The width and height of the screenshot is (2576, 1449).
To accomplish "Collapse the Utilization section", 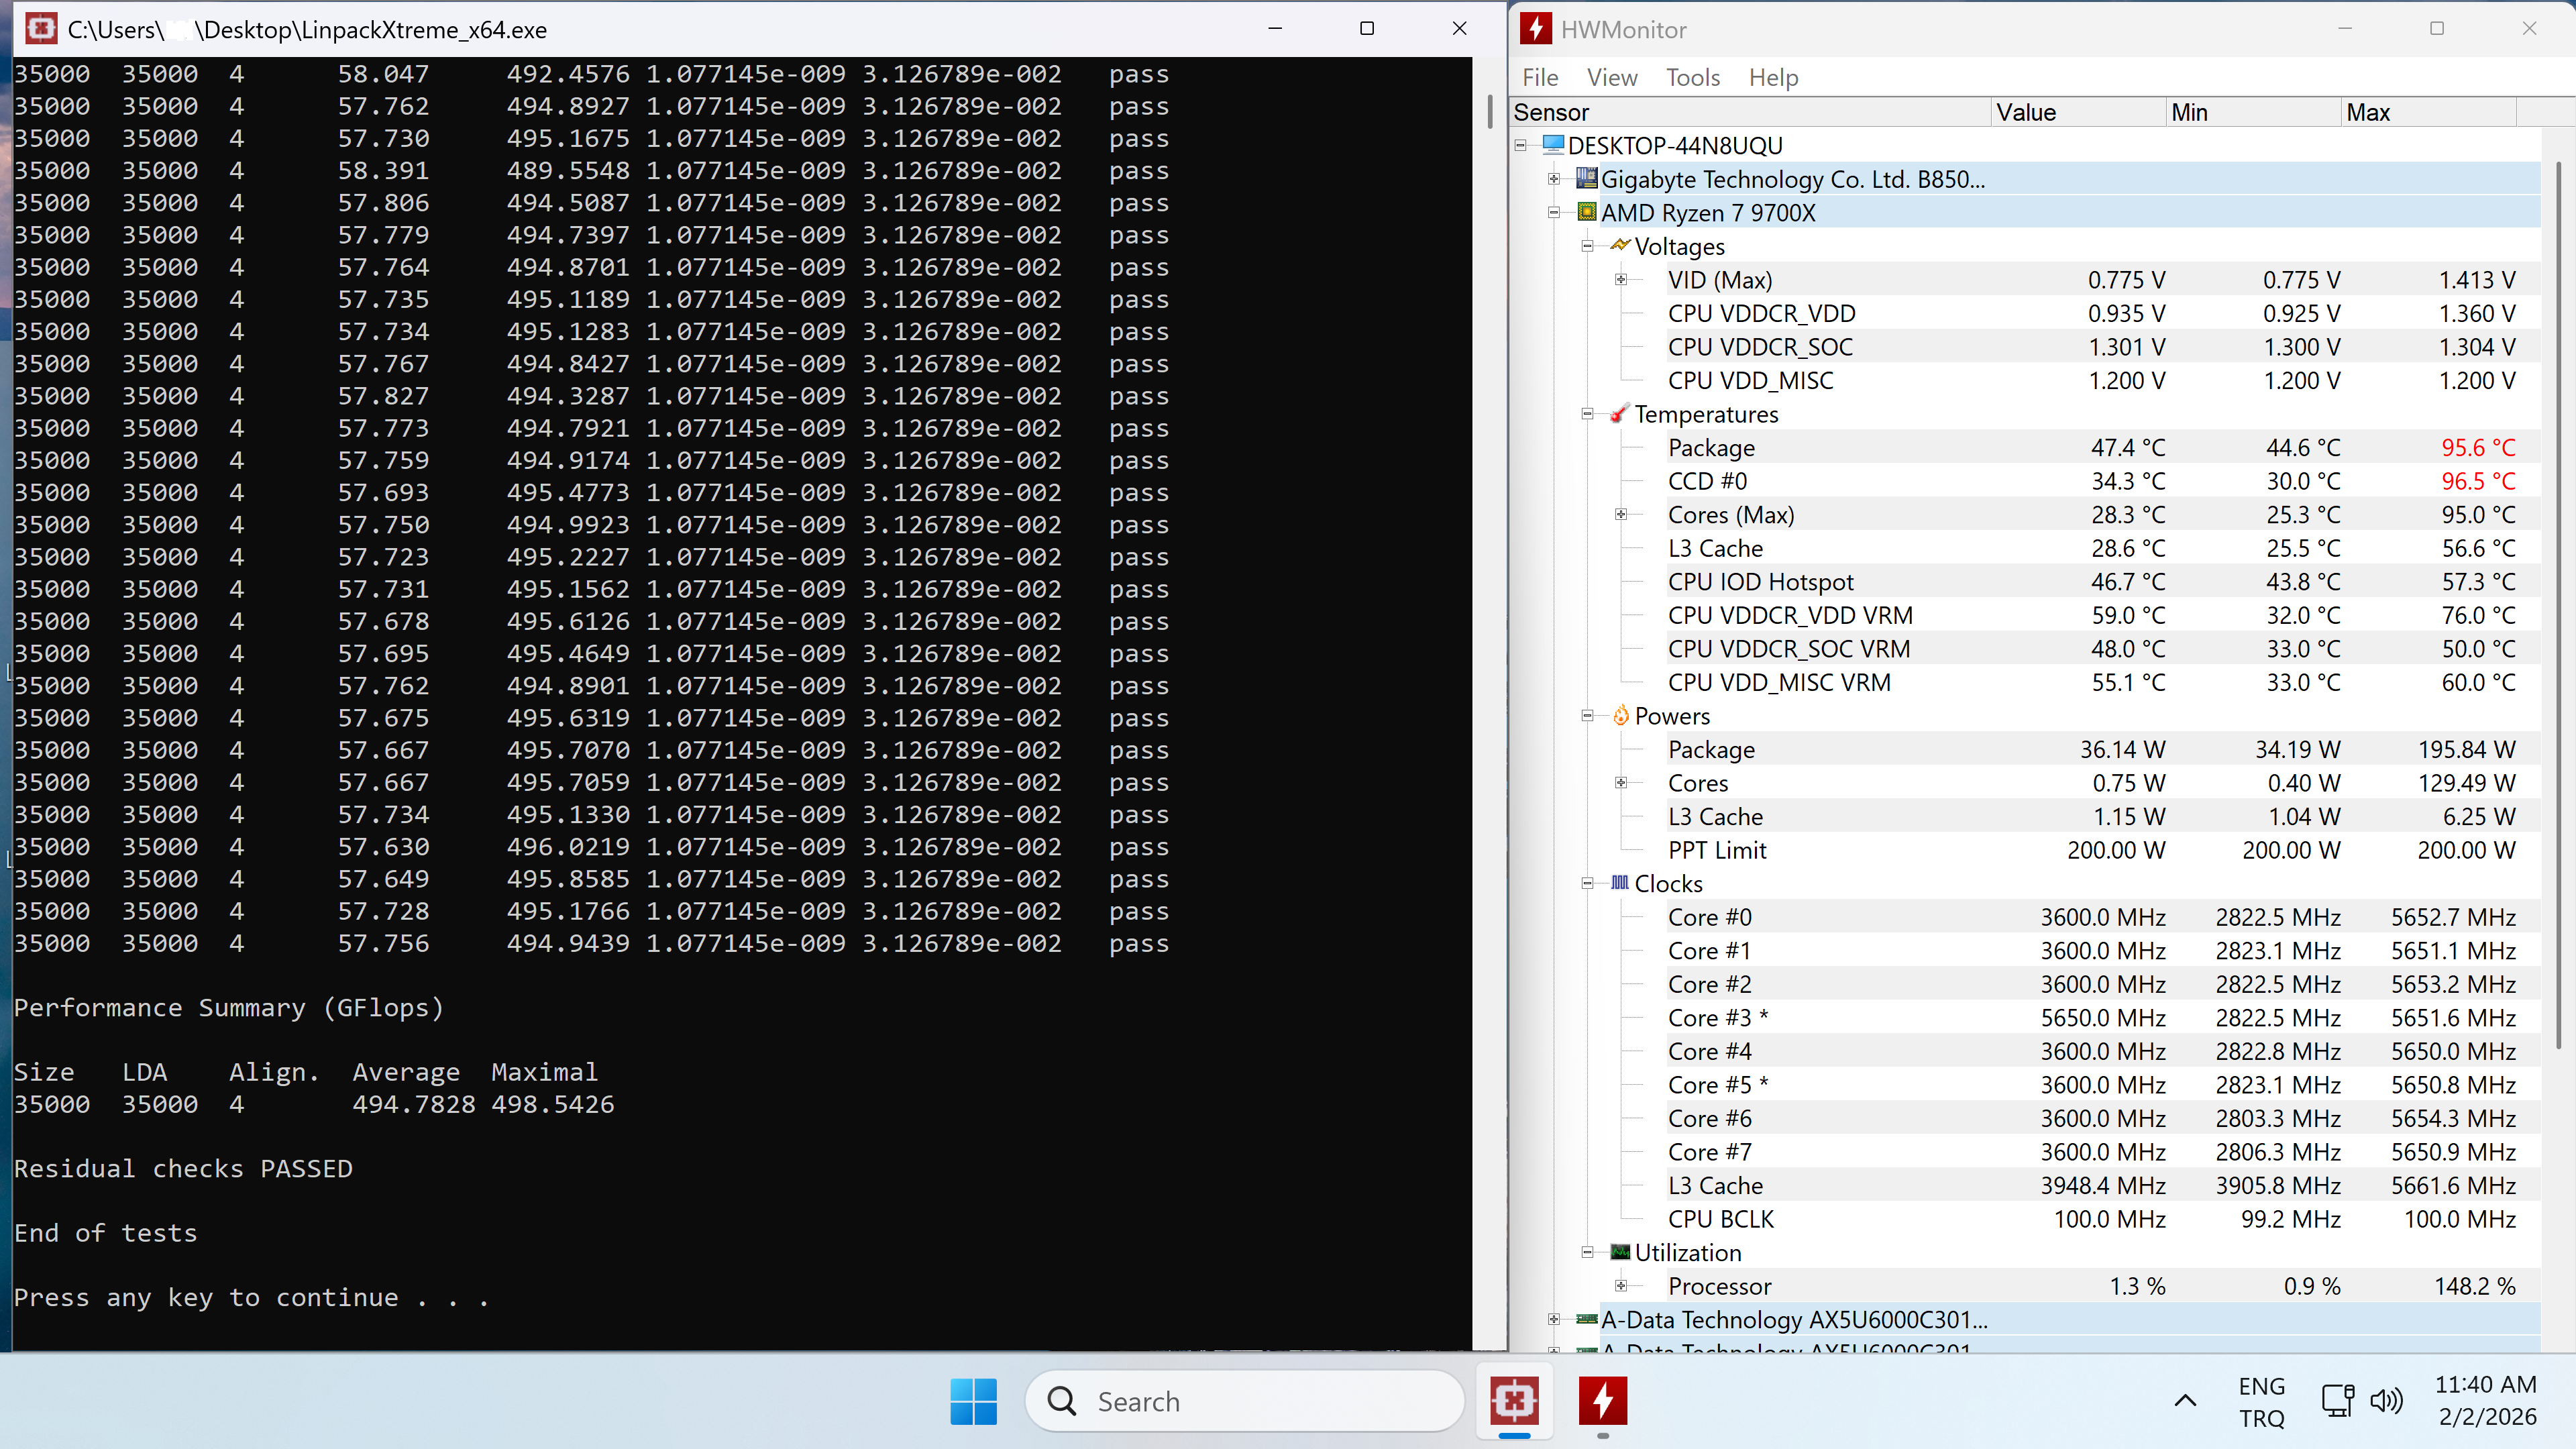I will [x=1587, y=1252].
